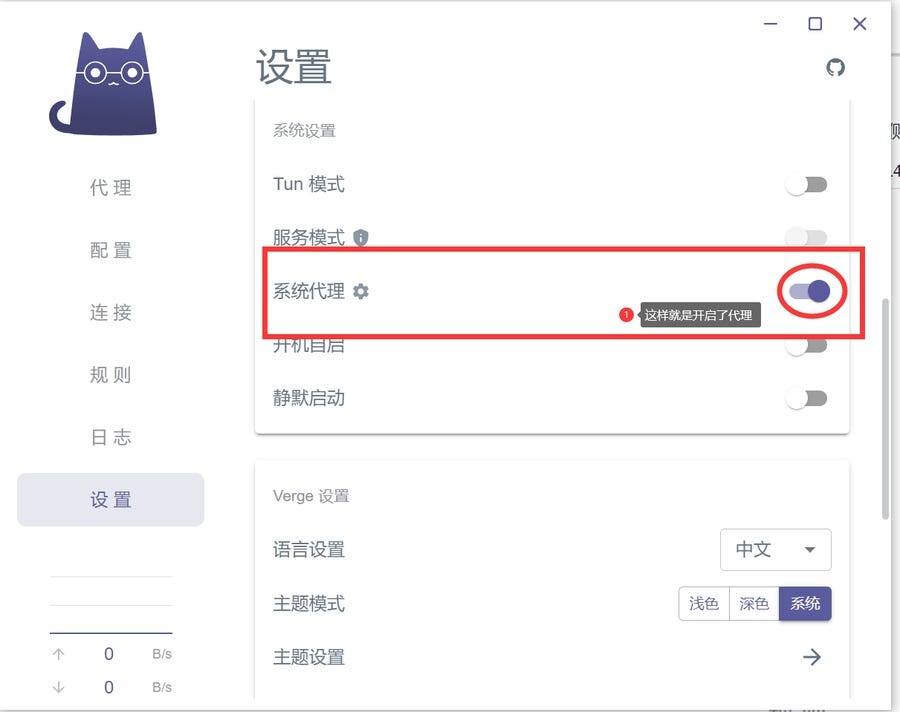Click the Clash Verge cat logo
Viewport: 900px width, 712px height.
(104, 84)
